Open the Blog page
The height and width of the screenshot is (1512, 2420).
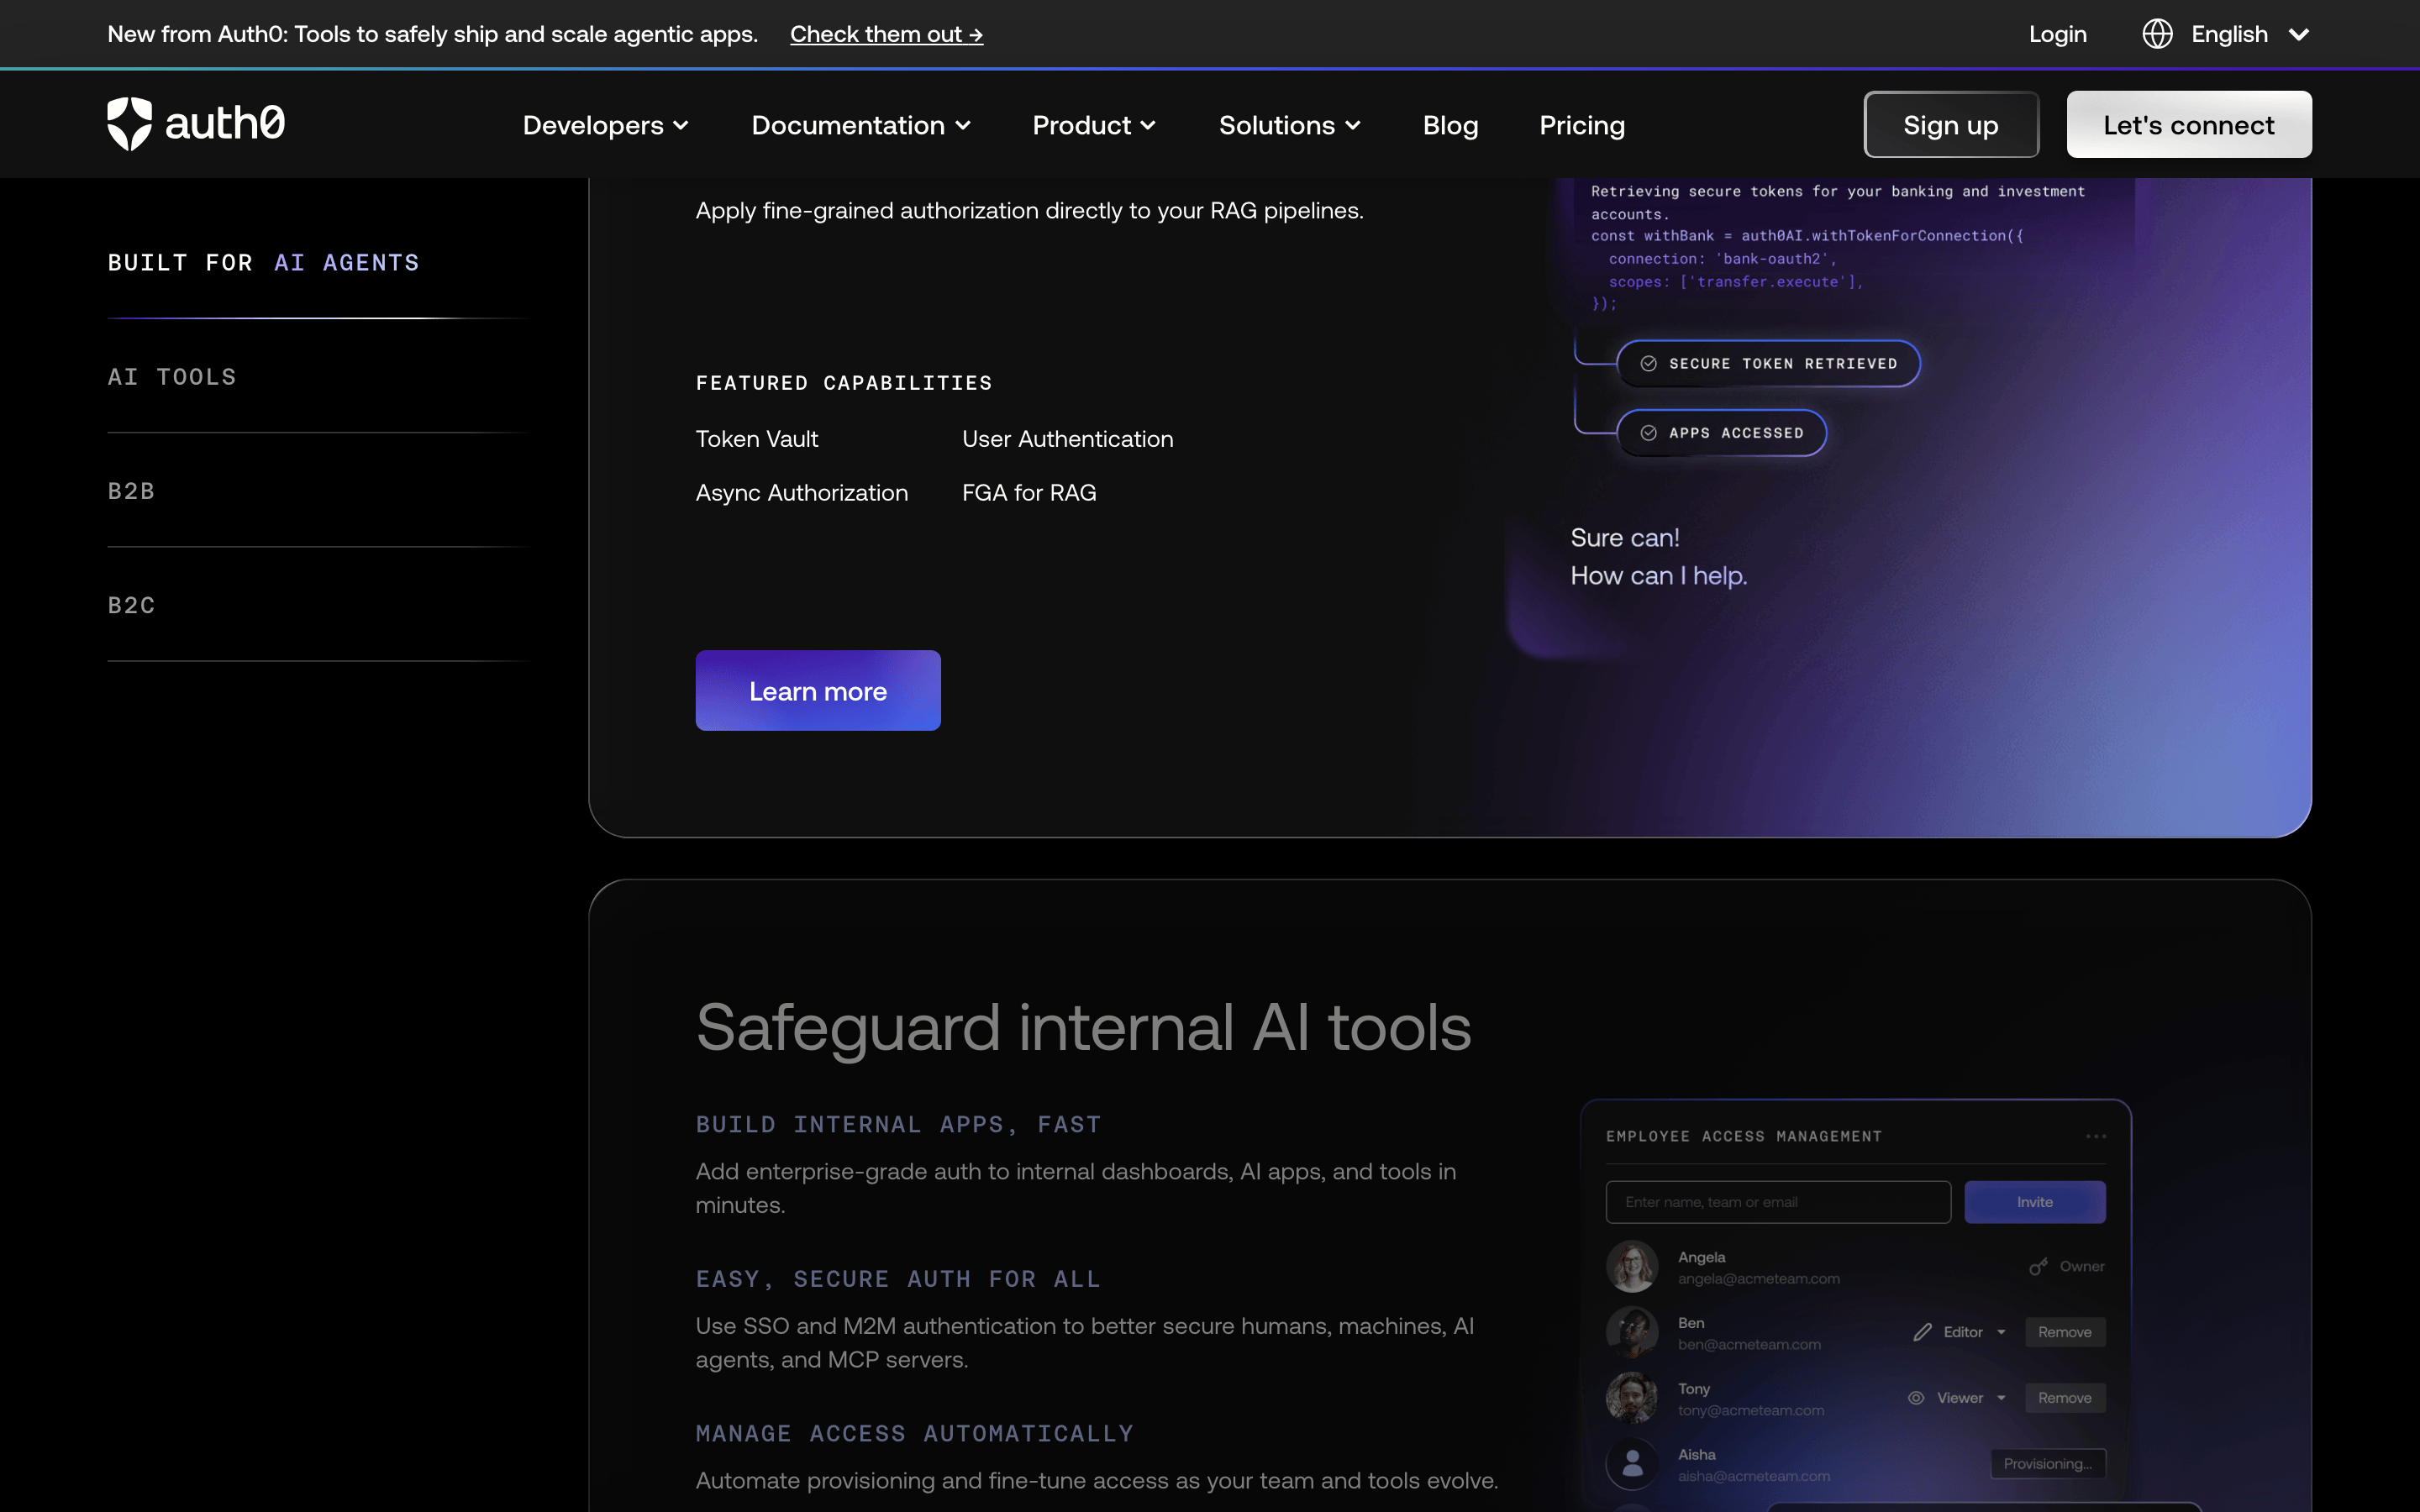tap(1450, 125)
